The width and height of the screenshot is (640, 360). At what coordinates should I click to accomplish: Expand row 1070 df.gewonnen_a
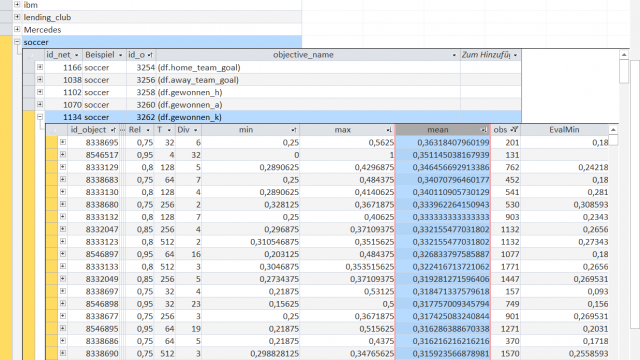point(40,104)
